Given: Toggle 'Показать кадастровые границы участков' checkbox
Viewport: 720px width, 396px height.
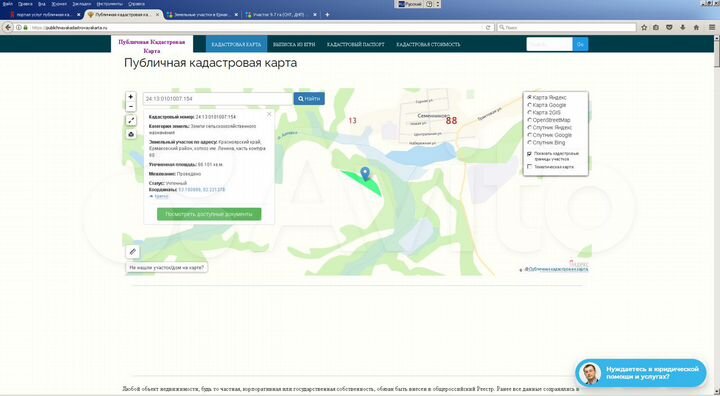Looking at the screenshot, I should 529,154.
